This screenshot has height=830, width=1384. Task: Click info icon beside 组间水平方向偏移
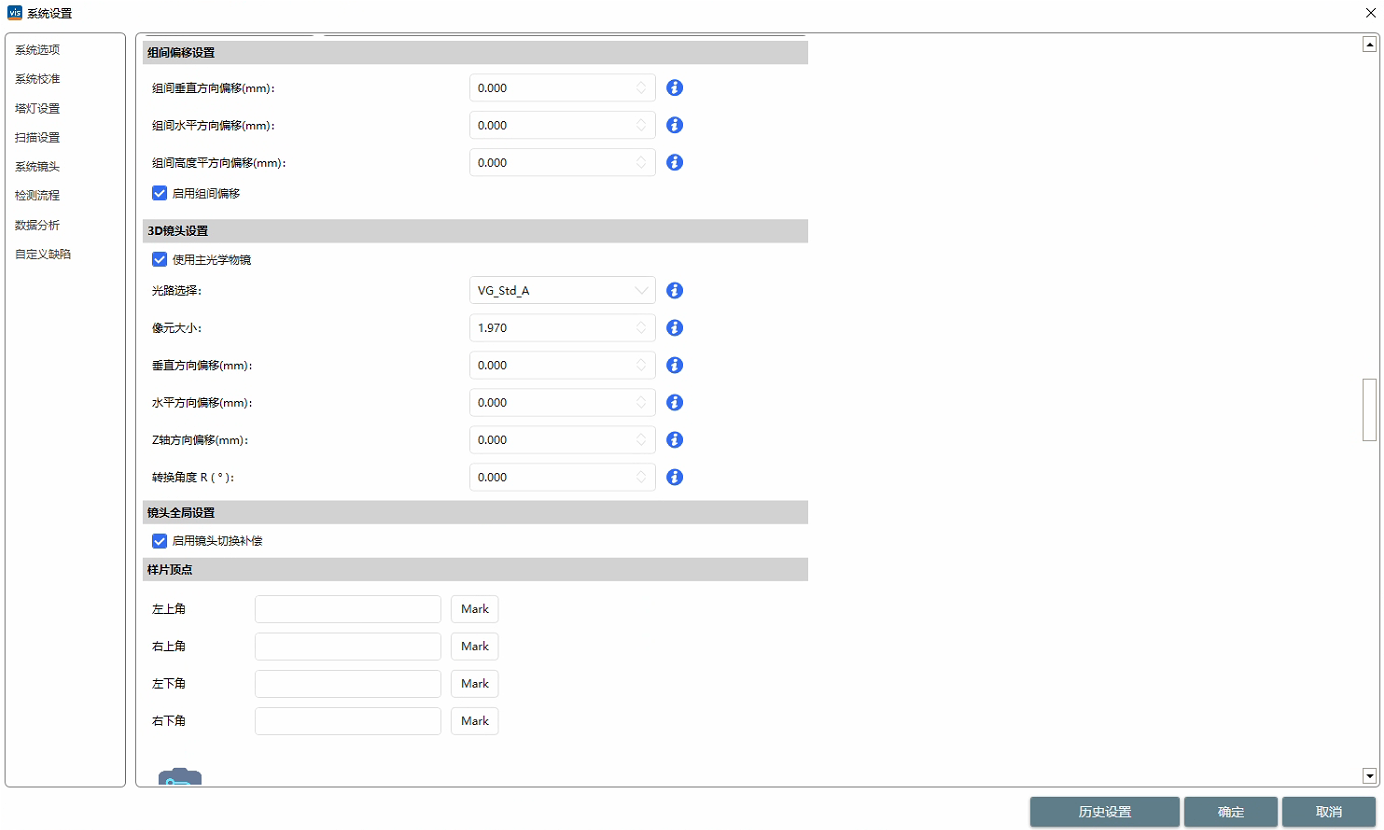[x=674, y=125]
